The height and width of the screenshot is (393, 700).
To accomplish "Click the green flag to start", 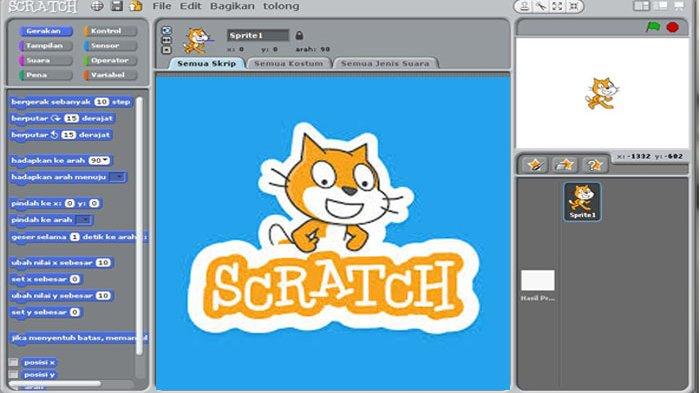I will (653, 27).
